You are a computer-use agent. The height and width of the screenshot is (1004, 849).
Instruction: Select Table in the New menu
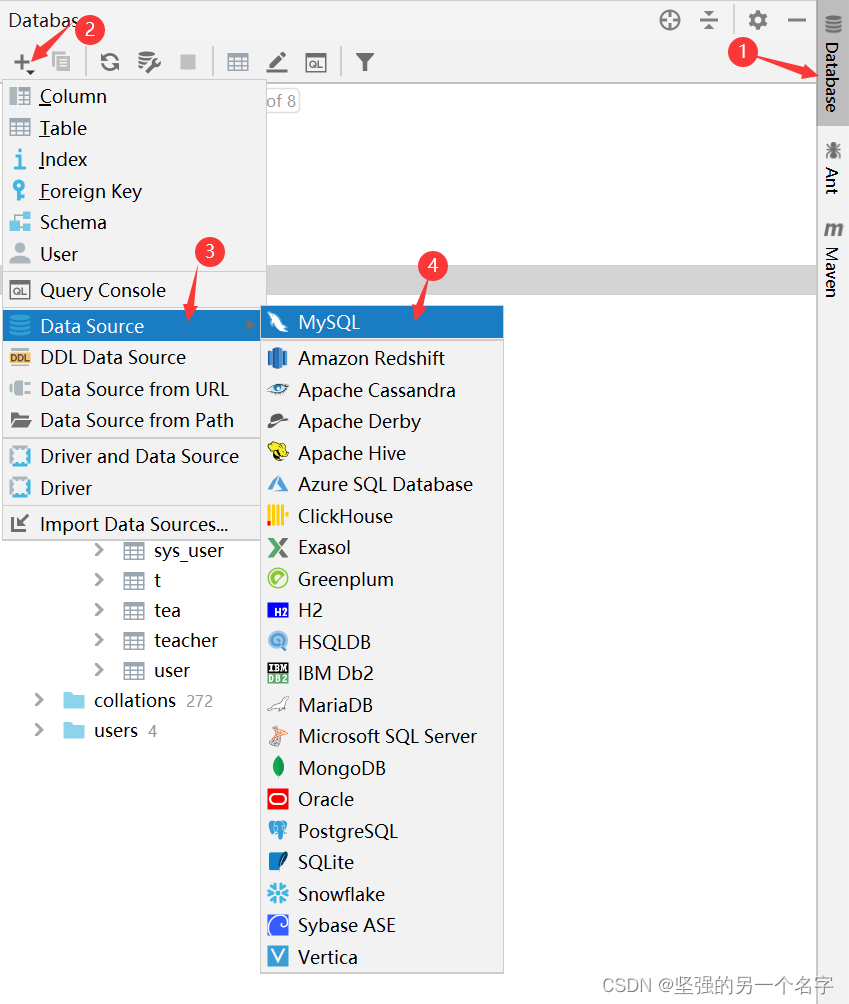click(x=134, y=128)
